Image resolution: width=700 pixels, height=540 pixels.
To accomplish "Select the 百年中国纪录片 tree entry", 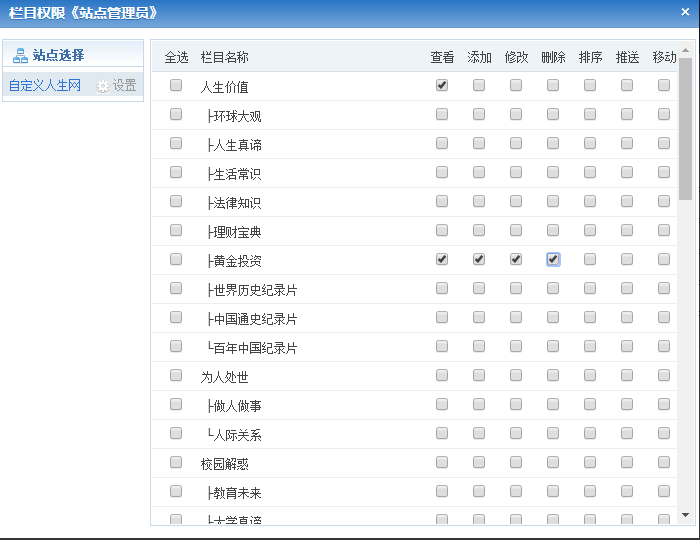I will pos(255,348).
